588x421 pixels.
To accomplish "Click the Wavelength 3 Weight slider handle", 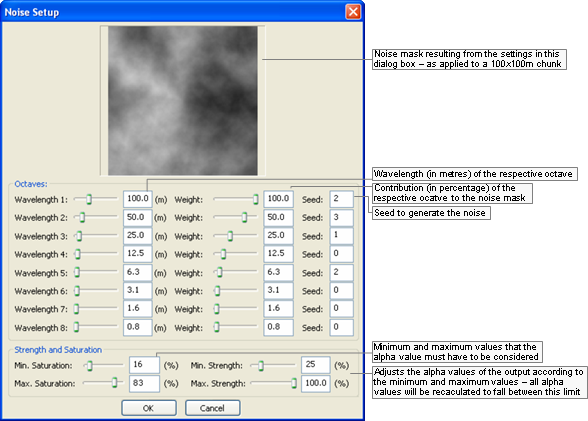I will point(230,236).
